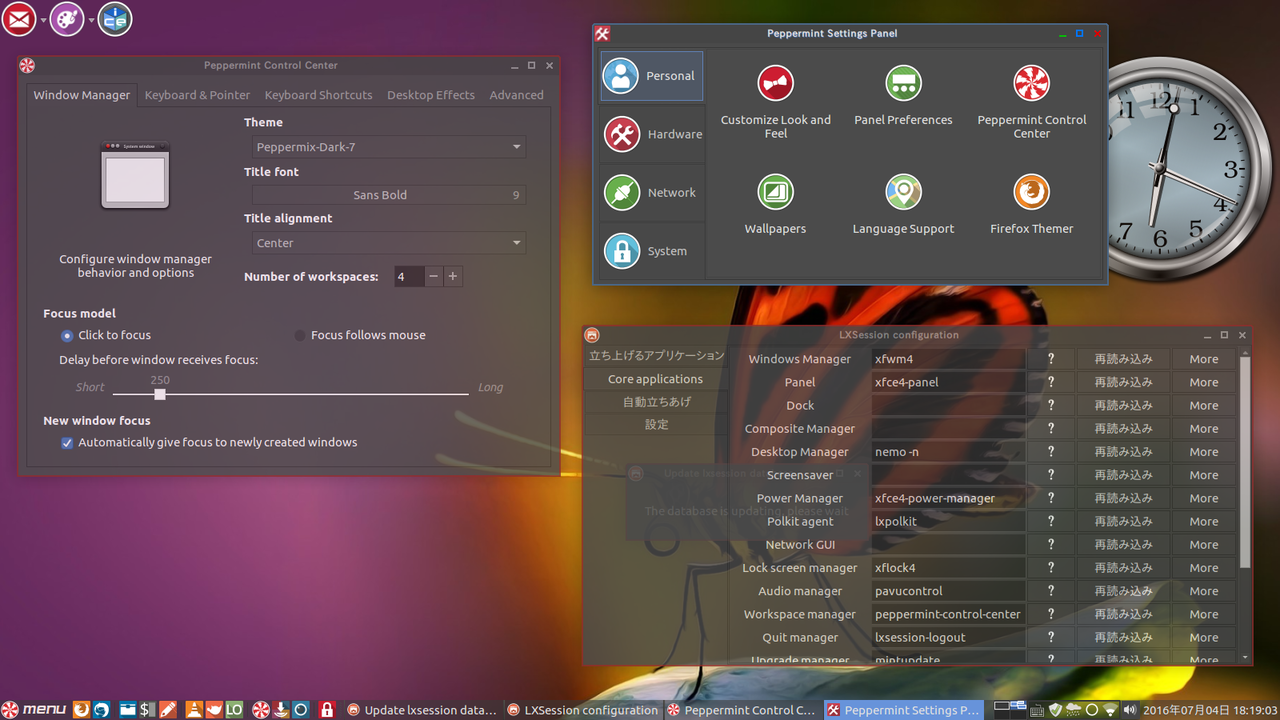1280x720 pixels.
Task: Open the Title alignment dropdown
Action: (x=389, y=243)
